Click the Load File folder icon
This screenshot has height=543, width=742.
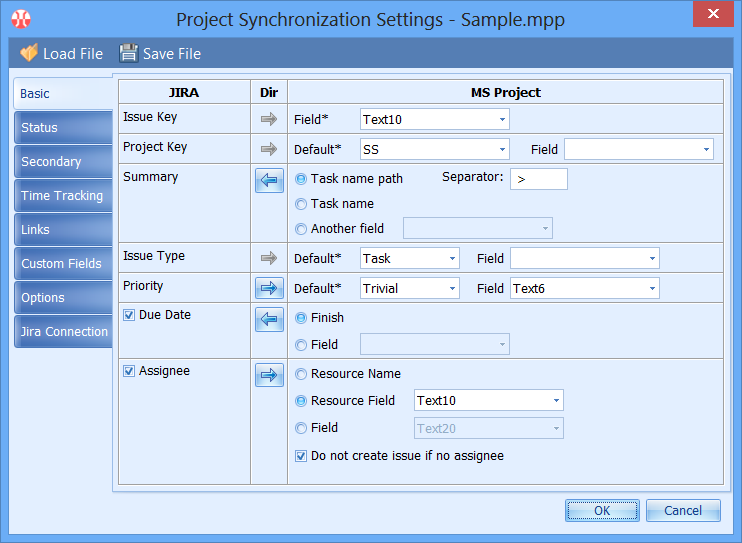[x=29, y=53]
